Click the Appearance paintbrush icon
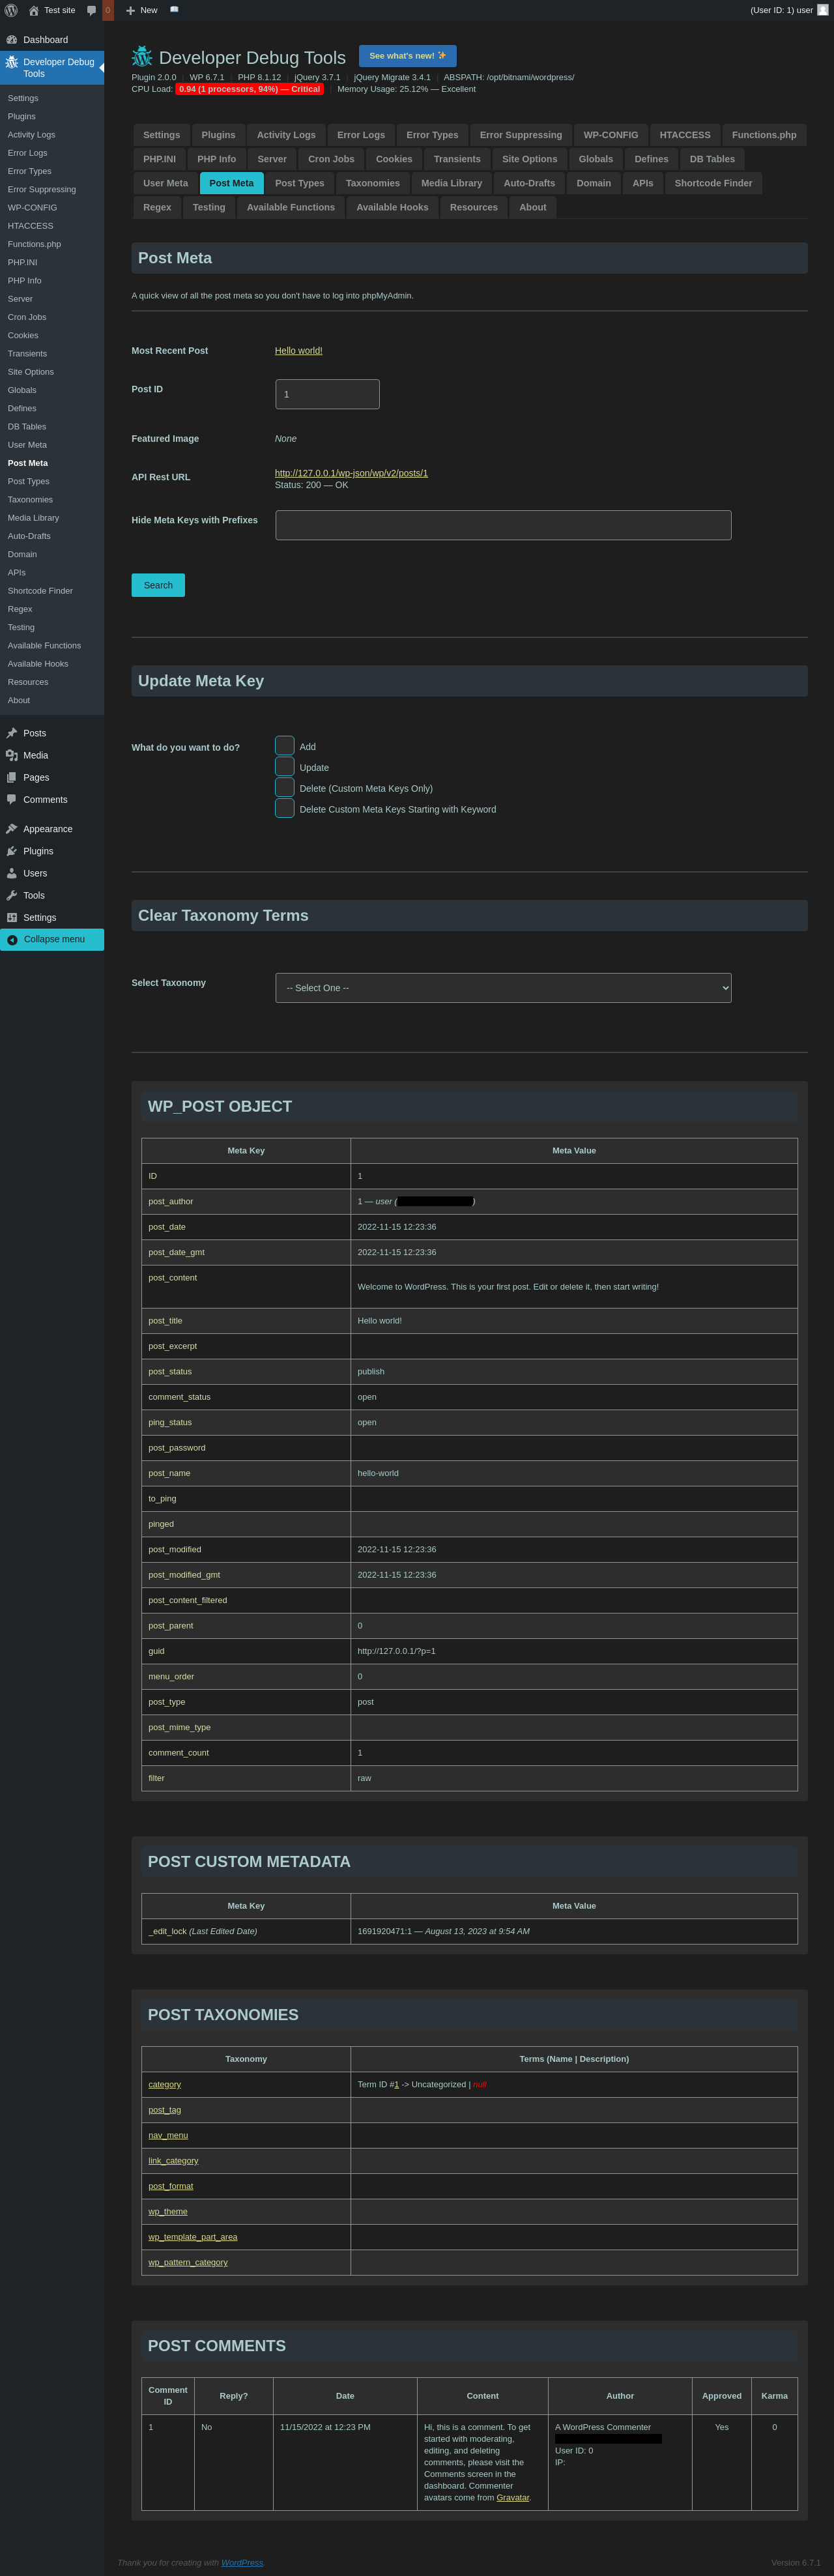Viewport: 834px width, 2576px height. click(x=12, y=829)
